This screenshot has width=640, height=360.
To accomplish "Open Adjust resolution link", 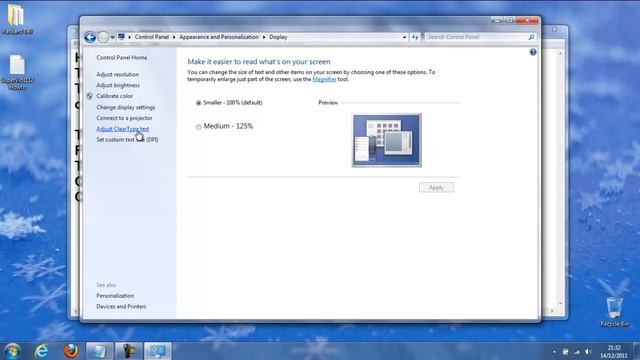I will coord(118,74).
